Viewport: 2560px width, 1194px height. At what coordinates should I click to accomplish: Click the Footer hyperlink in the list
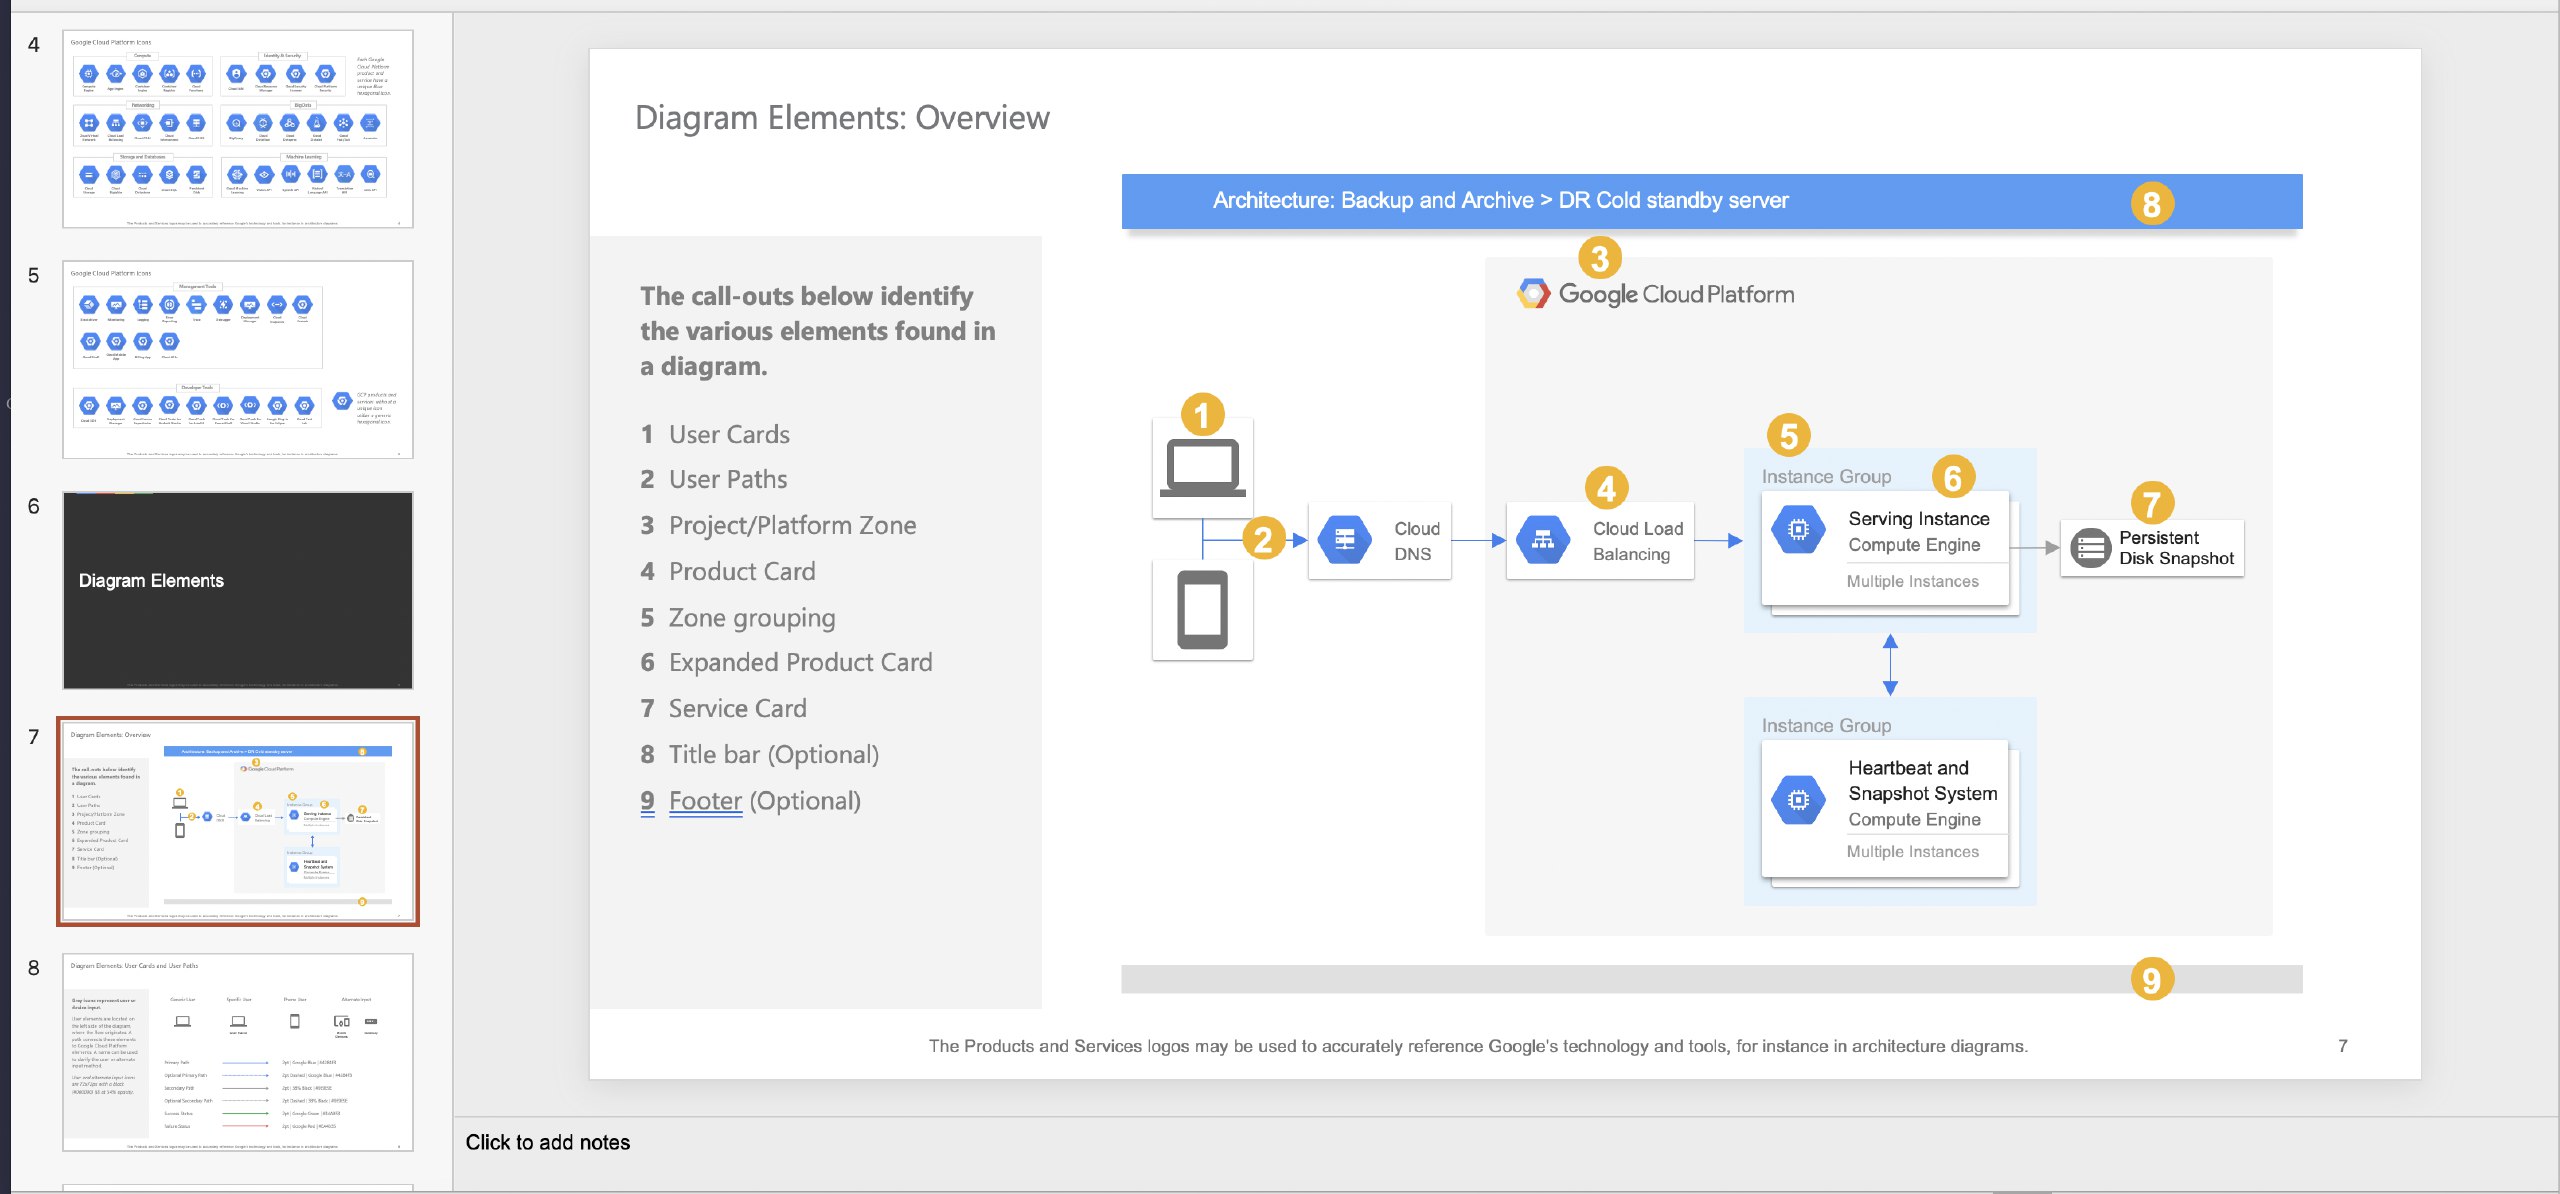[x=705, y=801]
